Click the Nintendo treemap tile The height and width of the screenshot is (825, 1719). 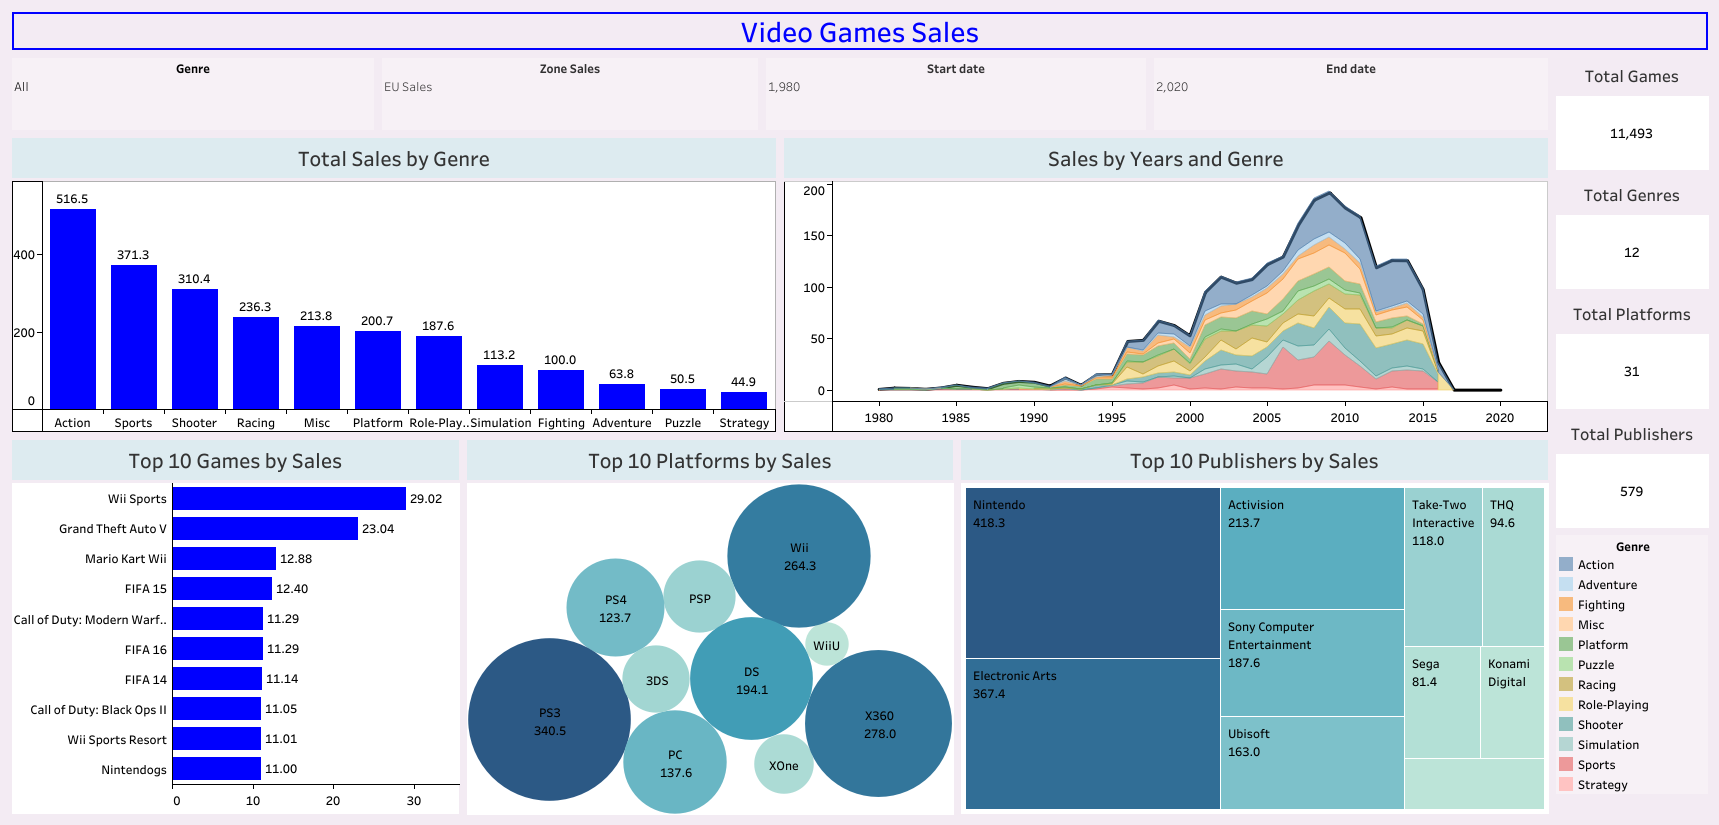pos(1092,572)
